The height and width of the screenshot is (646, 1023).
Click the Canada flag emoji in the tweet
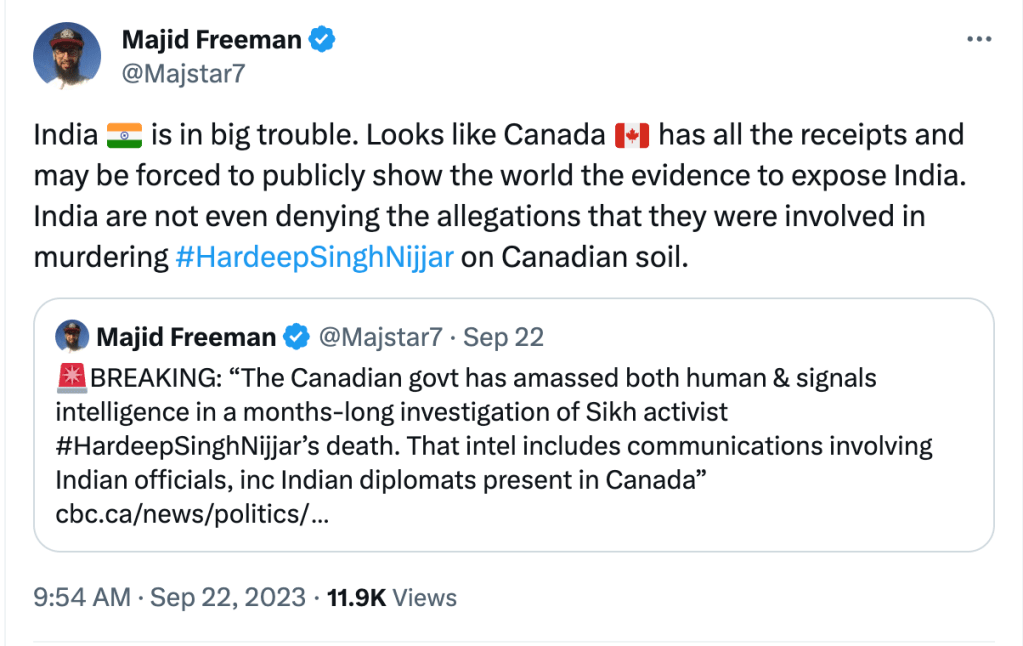(x=632, y=134)
